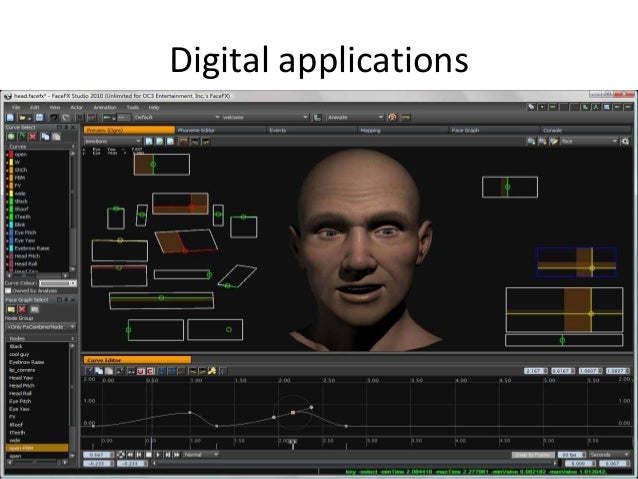This screenshot has width=638, height=479.
Task: Switch to the Face Graph tab
Action: tap(494, 130)
